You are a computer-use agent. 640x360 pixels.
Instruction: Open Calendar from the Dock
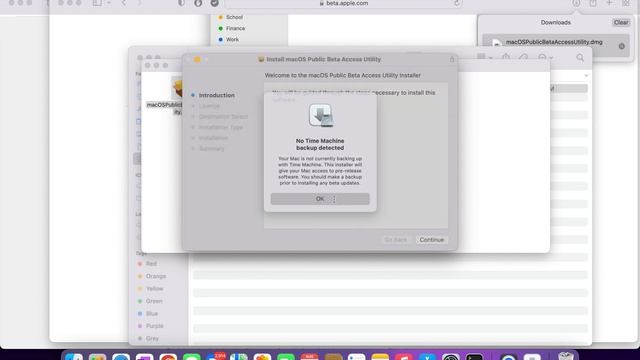[x=309, y=357]
